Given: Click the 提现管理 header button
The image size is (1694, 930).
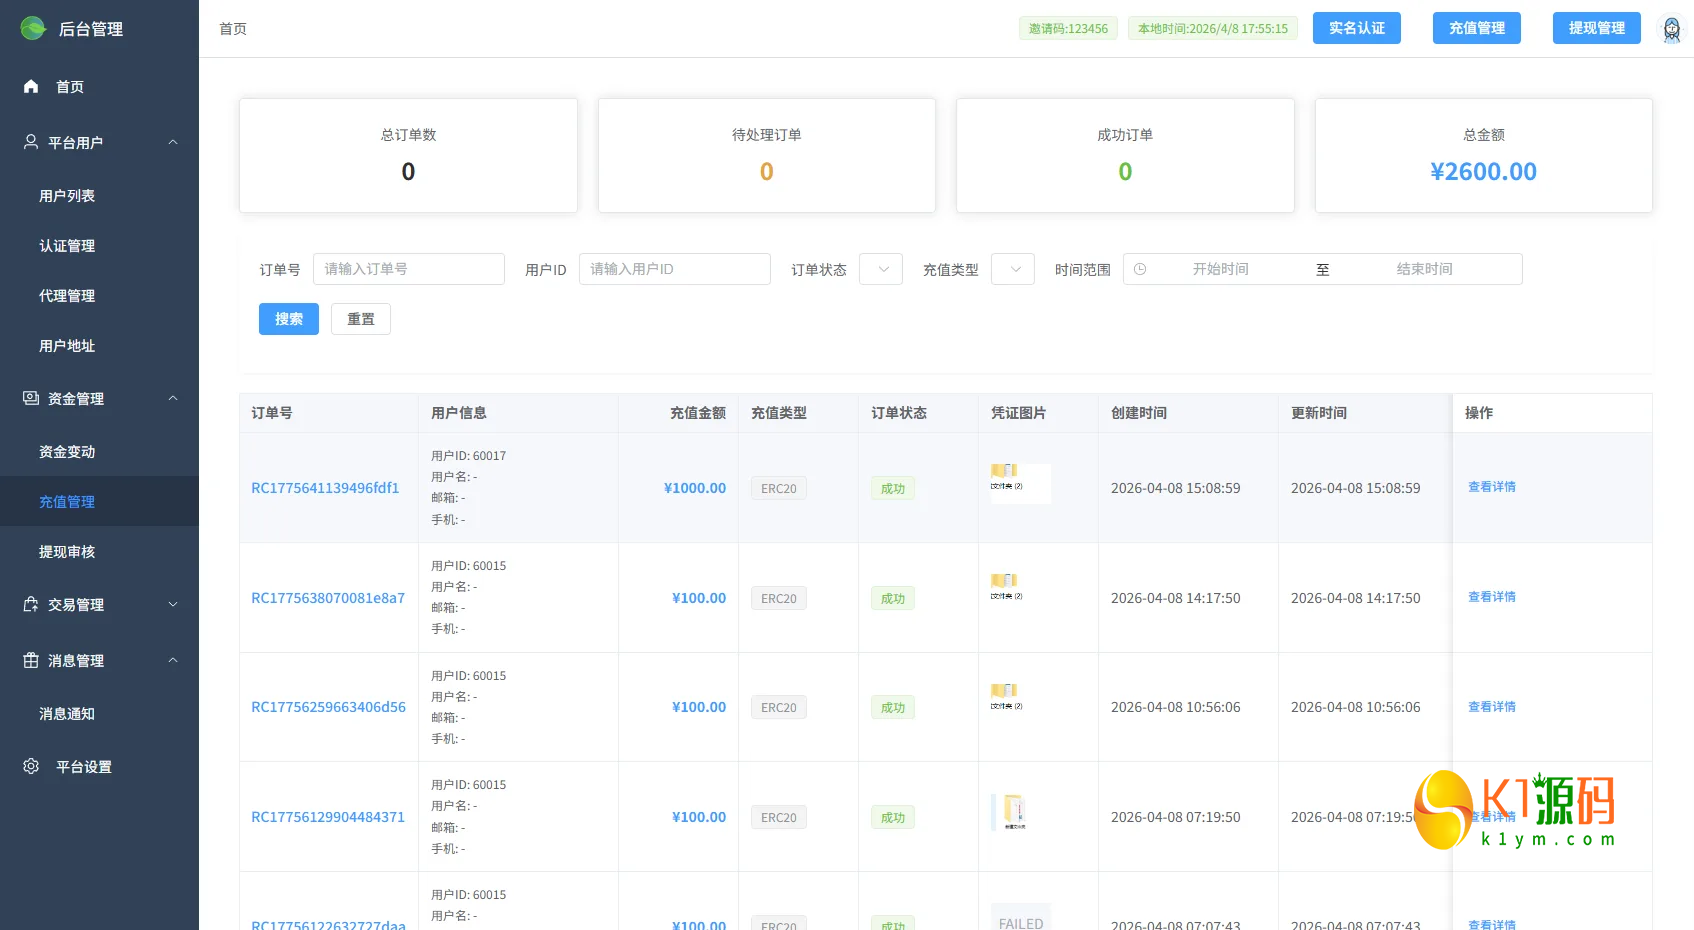Looking at the screenshot, I should click(1597, 28).
